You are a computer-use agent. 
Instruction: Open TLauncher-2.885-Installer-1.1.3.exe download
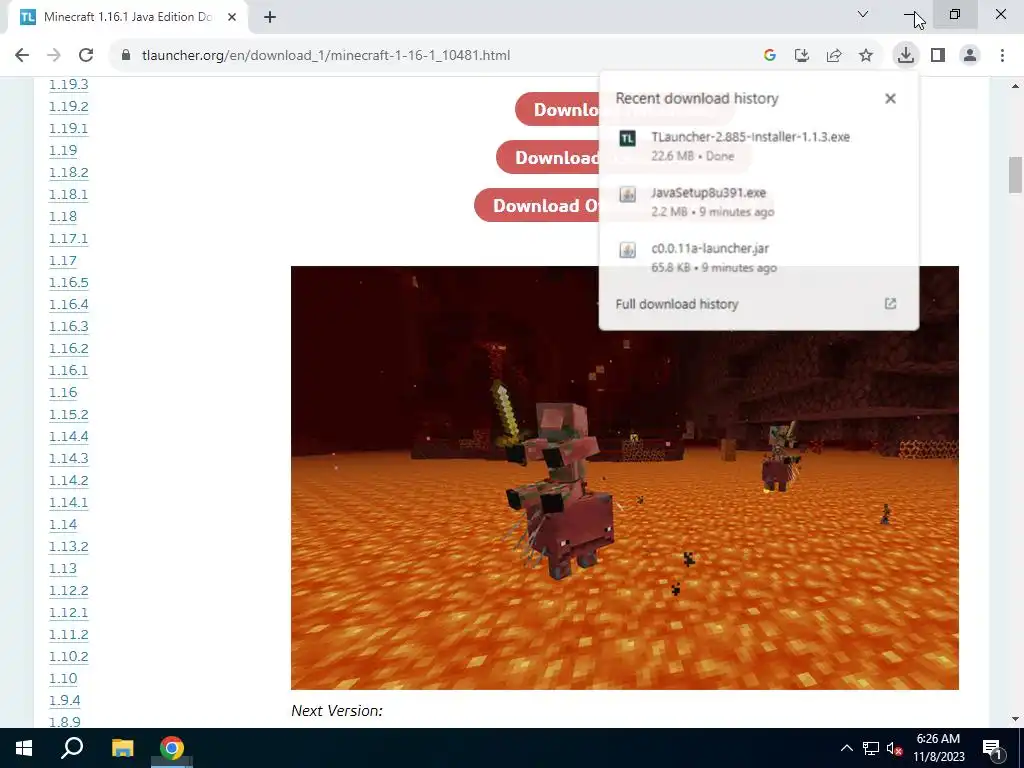758,146
